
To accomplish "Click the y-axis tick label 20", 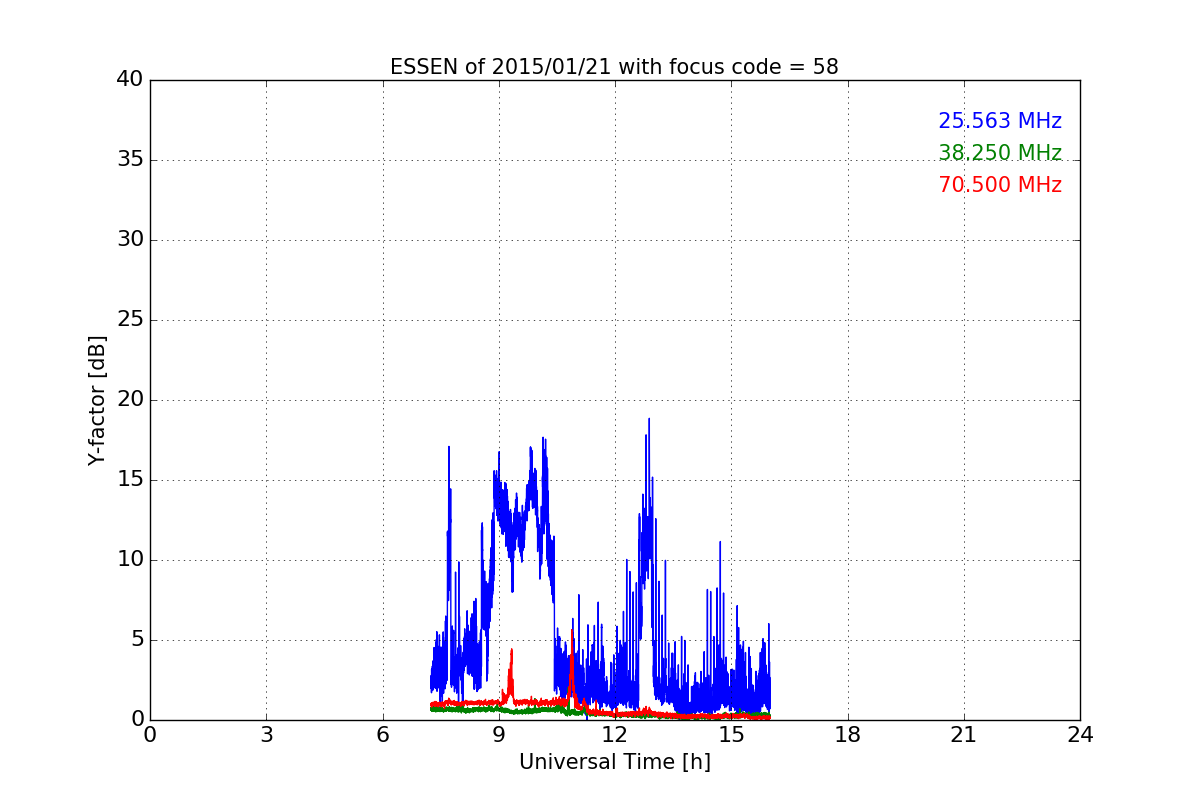I will [129, 400].
